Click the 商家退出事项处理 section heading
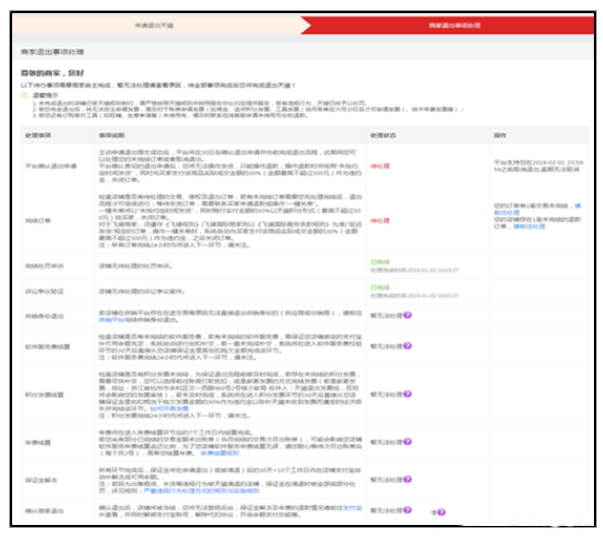This screenshot has height=536, width=603. [x=50, y=49]
